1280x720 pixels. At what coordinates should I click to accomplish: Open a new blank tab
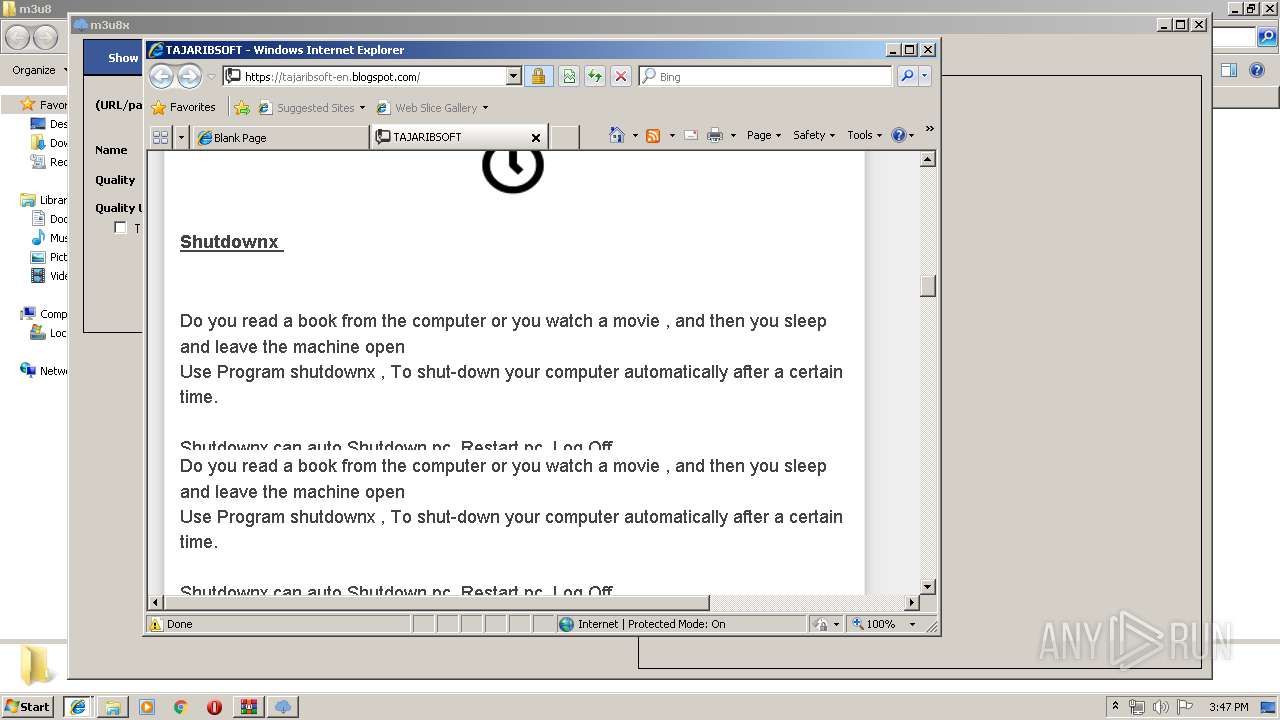[565, 137]
